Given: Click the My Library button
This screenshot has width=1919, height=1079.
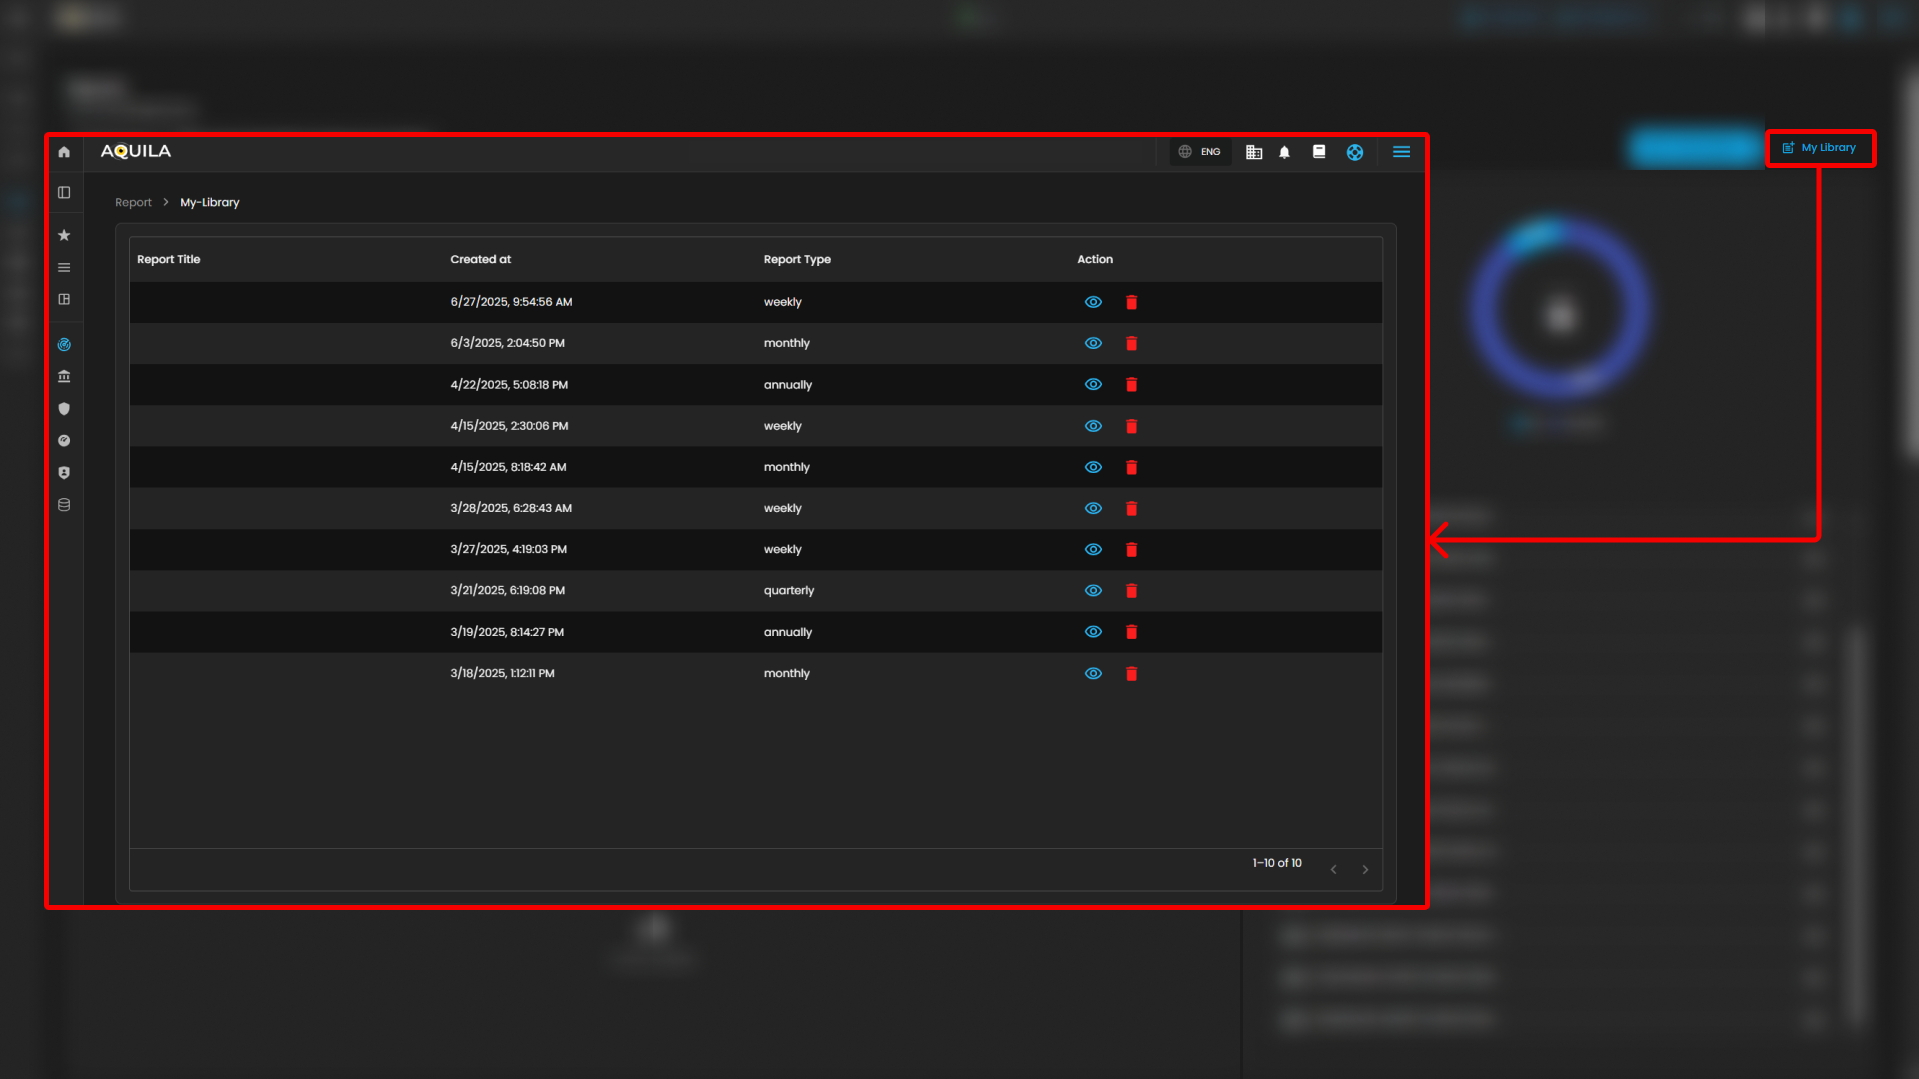Looking at the screenshot, I should click(1820, 148).
